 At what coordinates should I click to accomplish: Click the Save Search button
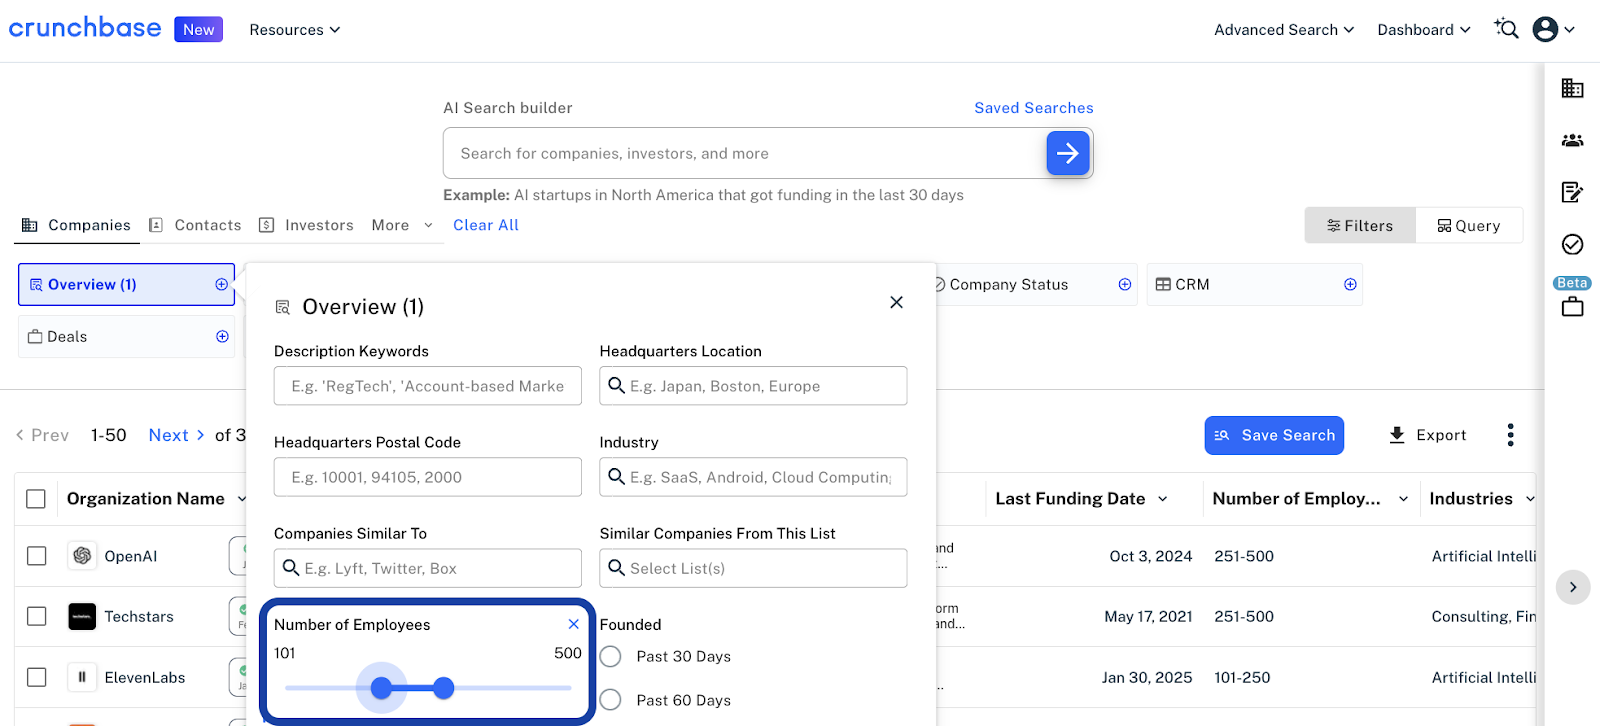pos(1274,435)
